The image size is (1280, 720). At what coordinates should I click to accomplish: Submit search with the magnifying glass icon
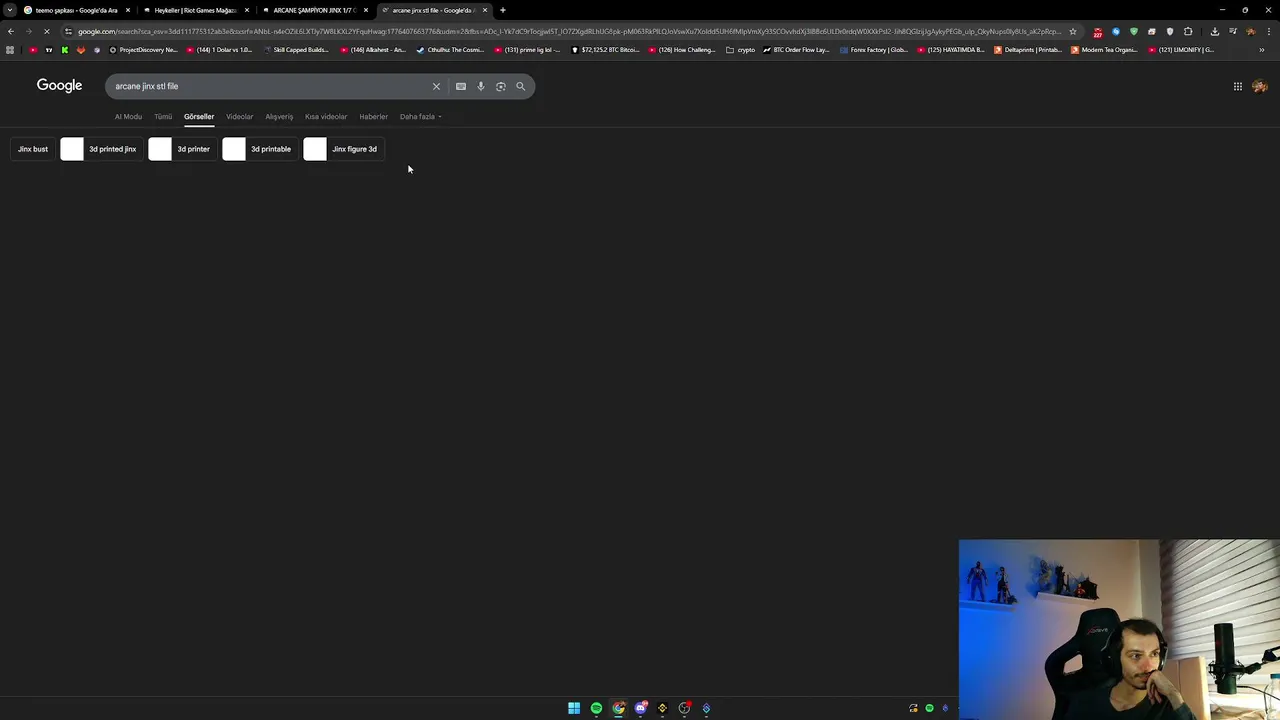point(520,86)
